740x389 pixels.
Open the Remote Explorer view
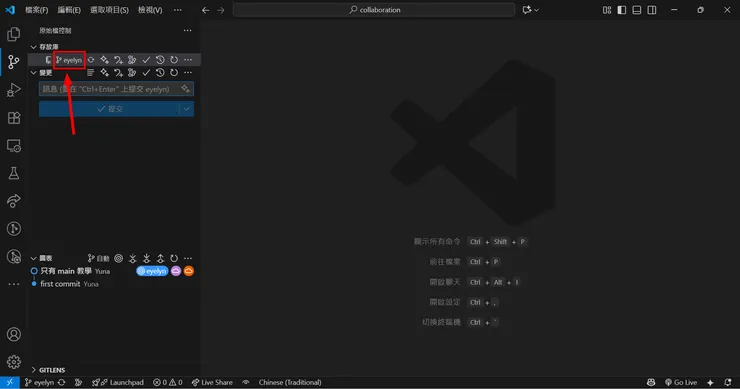[14, 146]
